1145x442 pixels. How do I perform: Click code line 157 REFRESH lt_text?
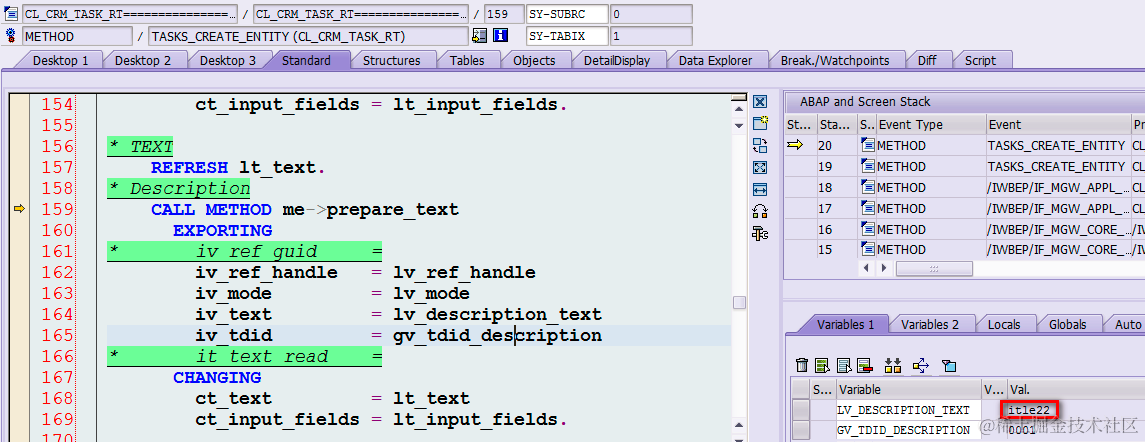pyautogui.click(x=238, y=167)
